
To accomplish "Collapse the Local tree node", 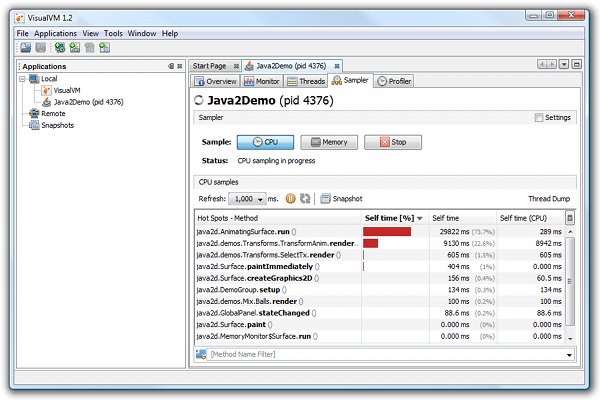I will (x=22, y=79).
